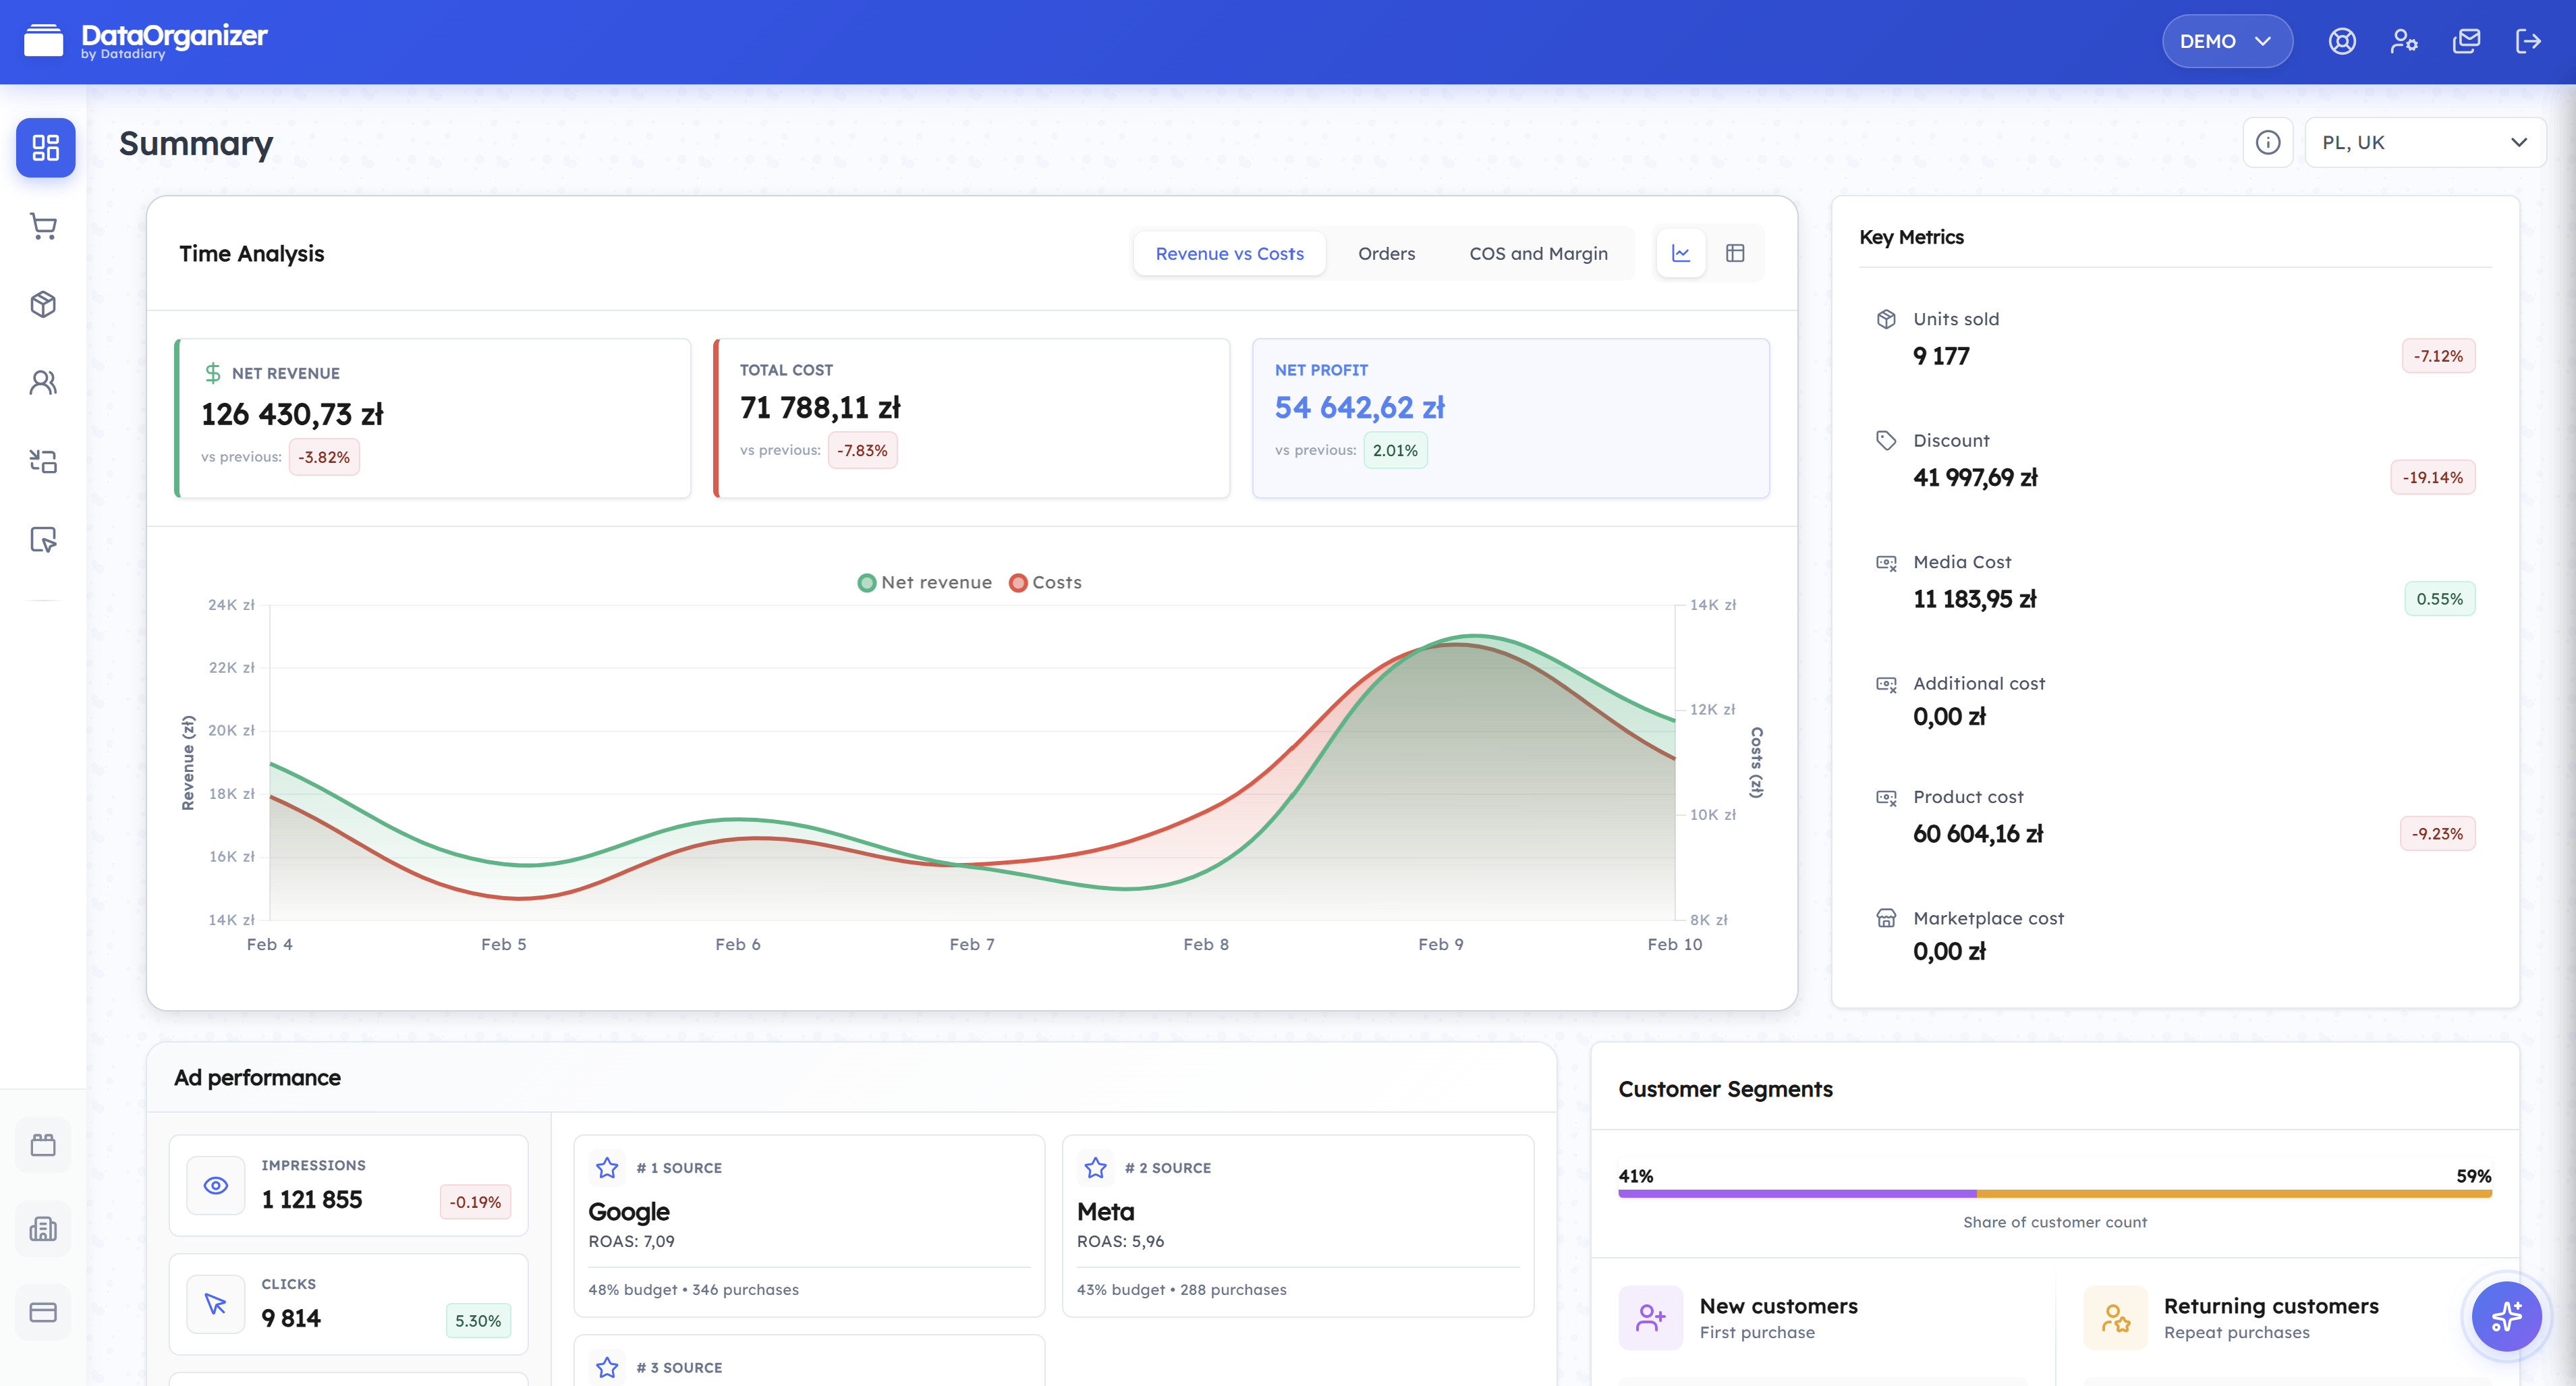This screenshot has height=1386, width=2576.
Task: Switch to the Orders tab
Action: [x=1386, y=253]
